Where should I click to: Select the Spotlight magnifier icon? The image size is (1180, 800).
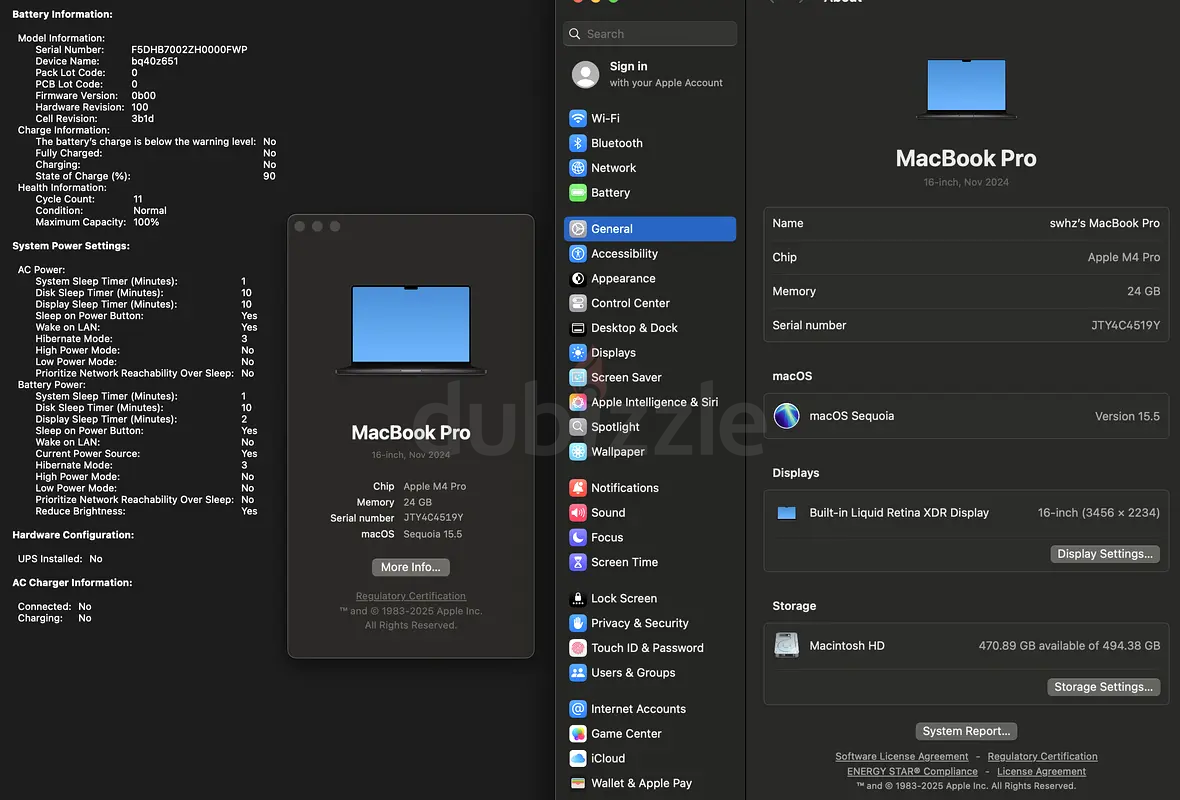[577, 427]
